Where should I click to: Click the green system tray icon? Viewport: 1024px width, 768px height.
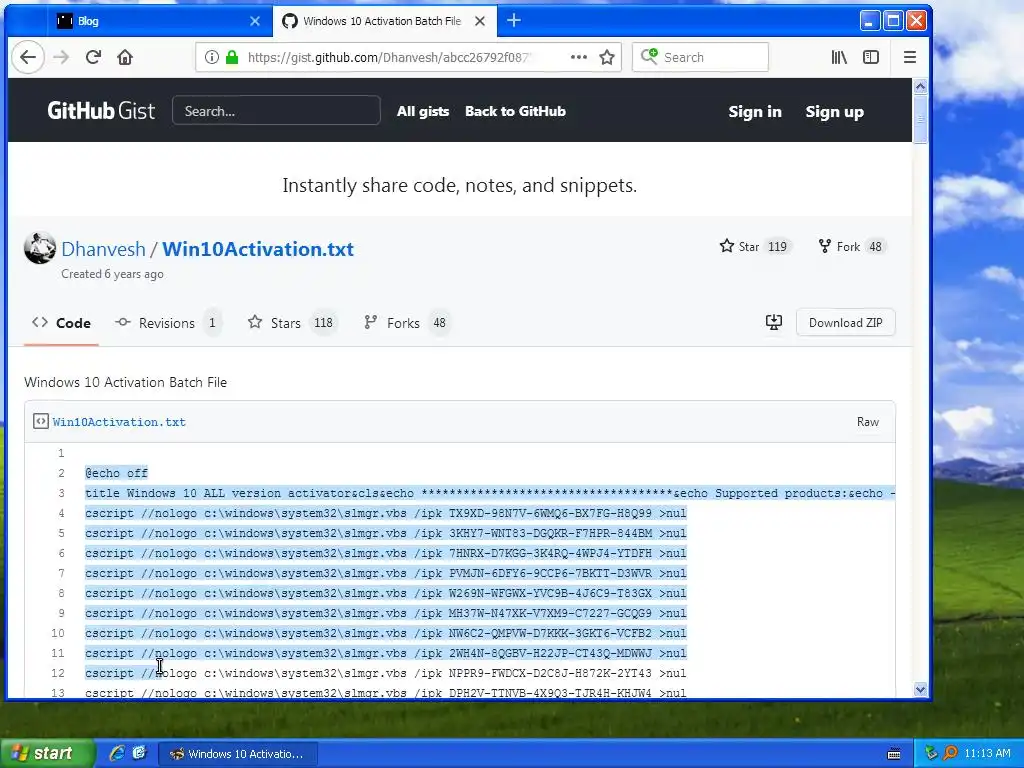931,753
